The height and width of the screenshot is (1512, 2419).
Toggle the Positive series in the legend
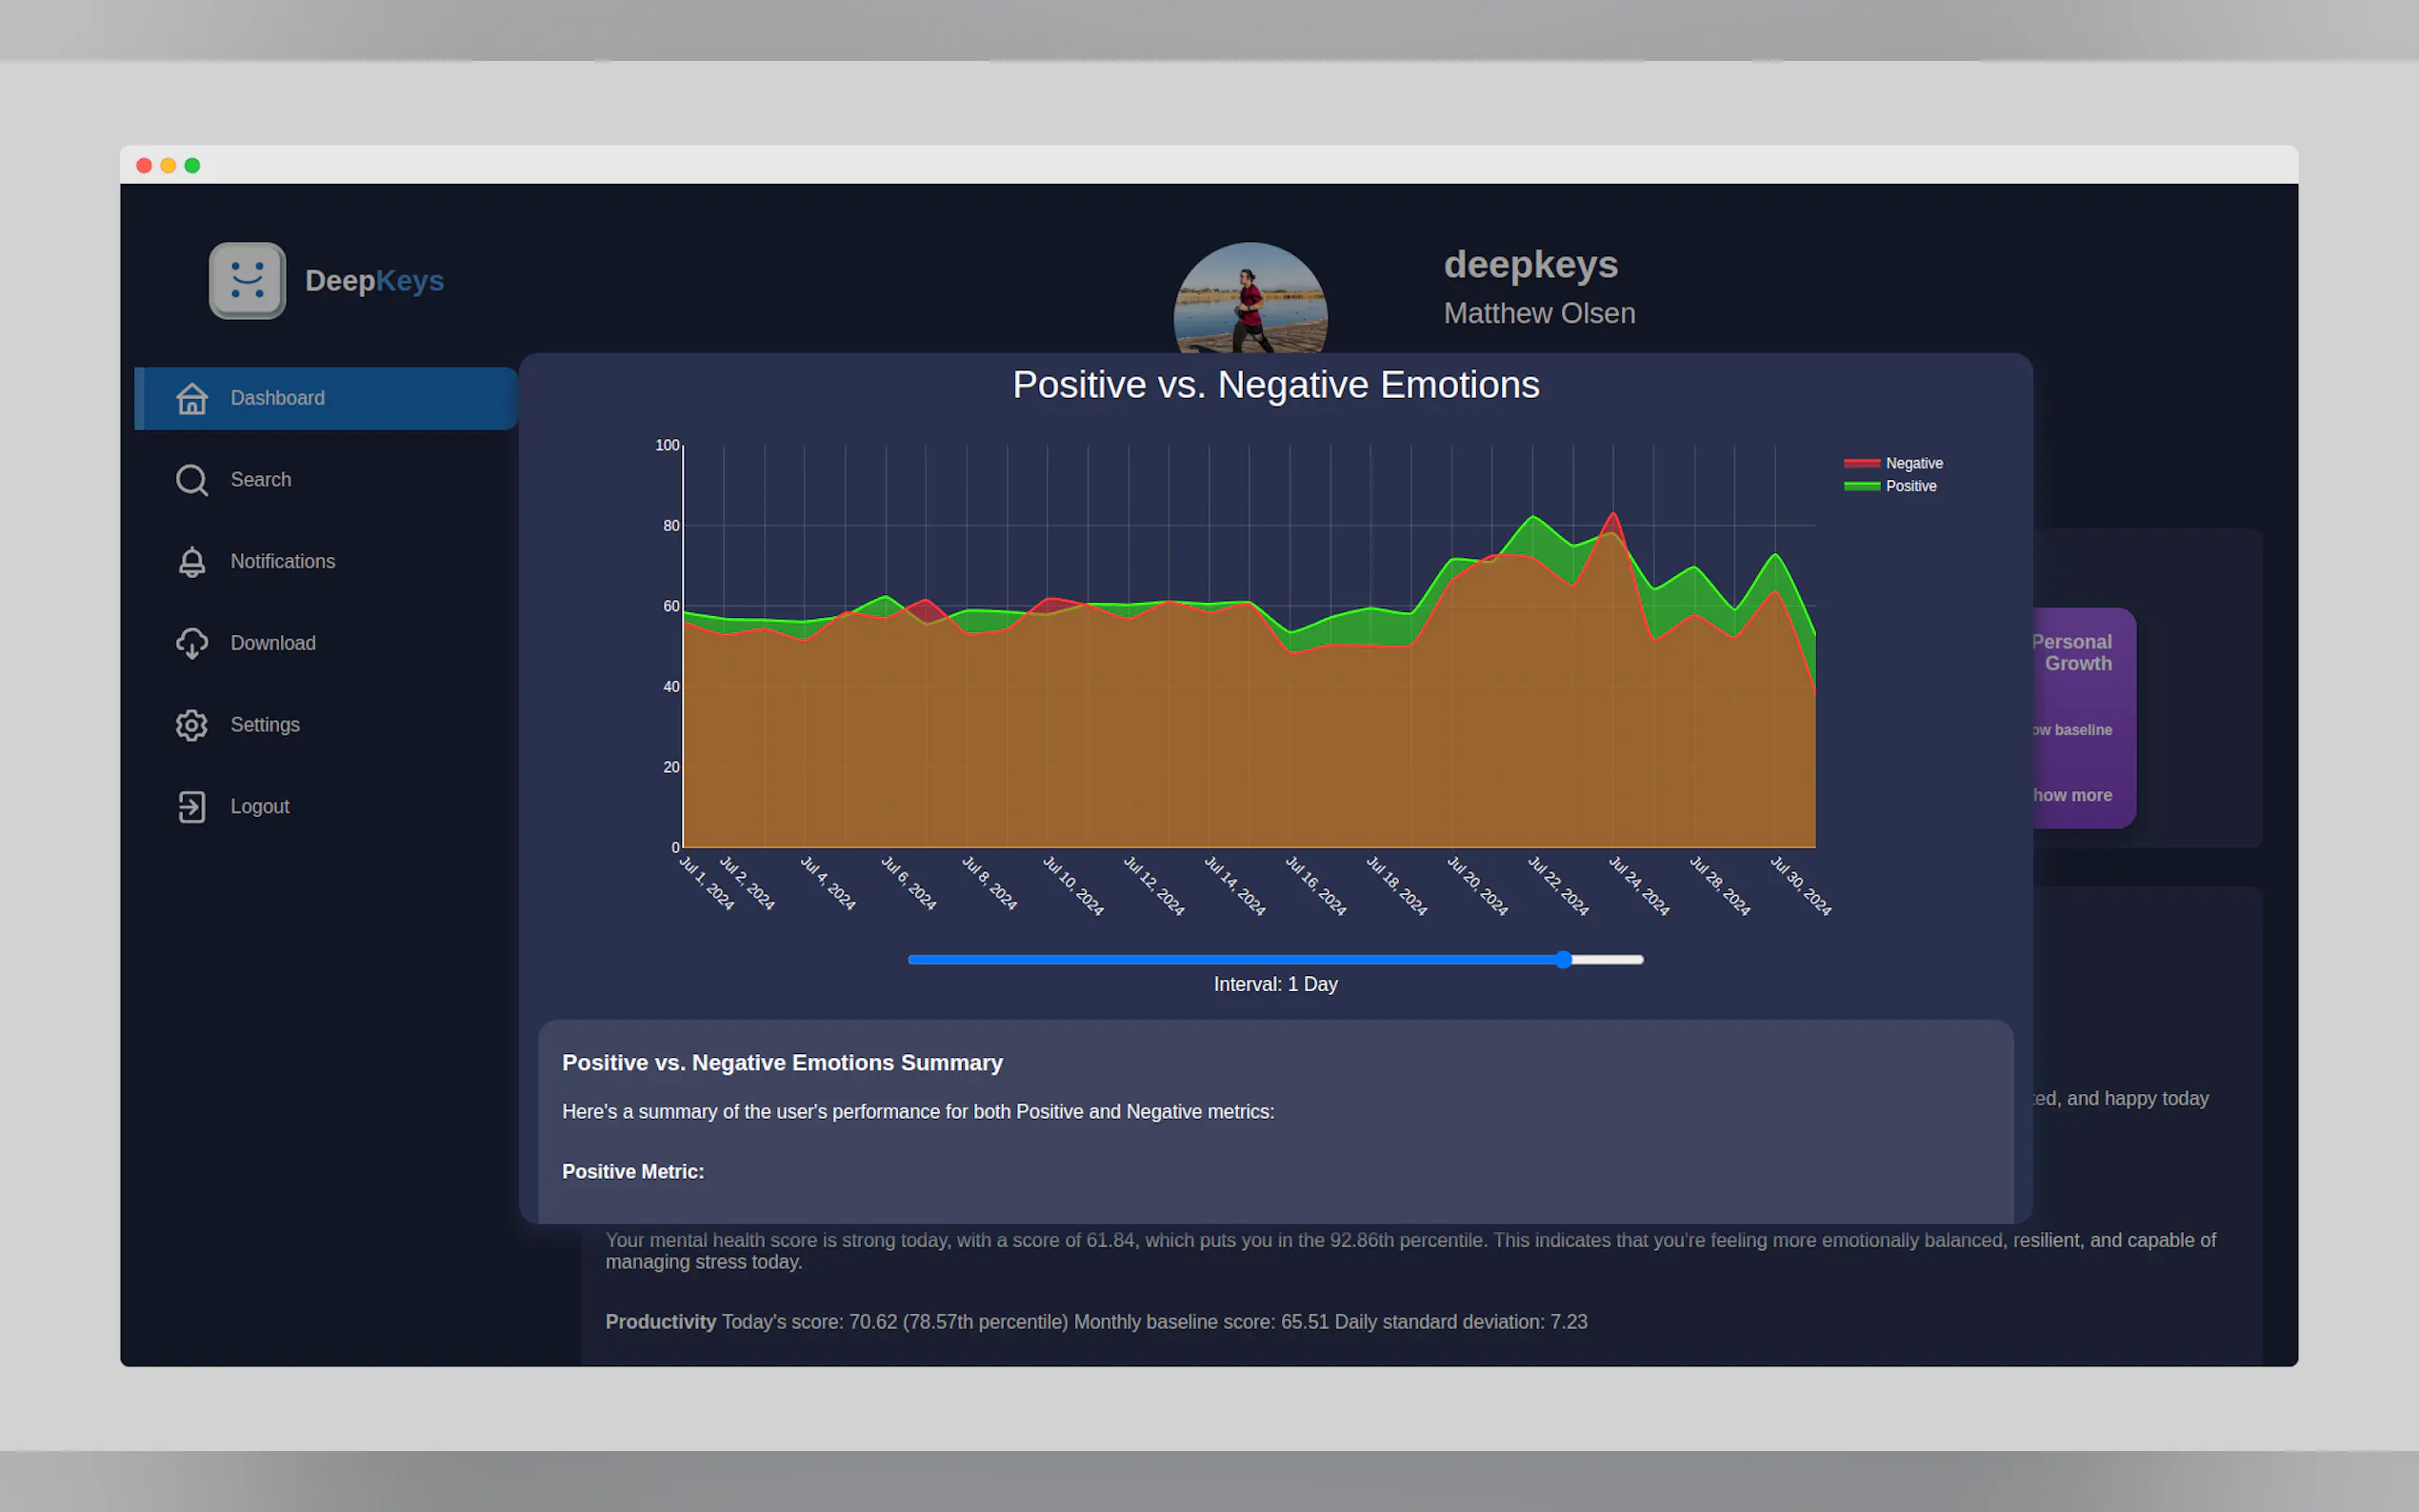[x=1910, y=486]
